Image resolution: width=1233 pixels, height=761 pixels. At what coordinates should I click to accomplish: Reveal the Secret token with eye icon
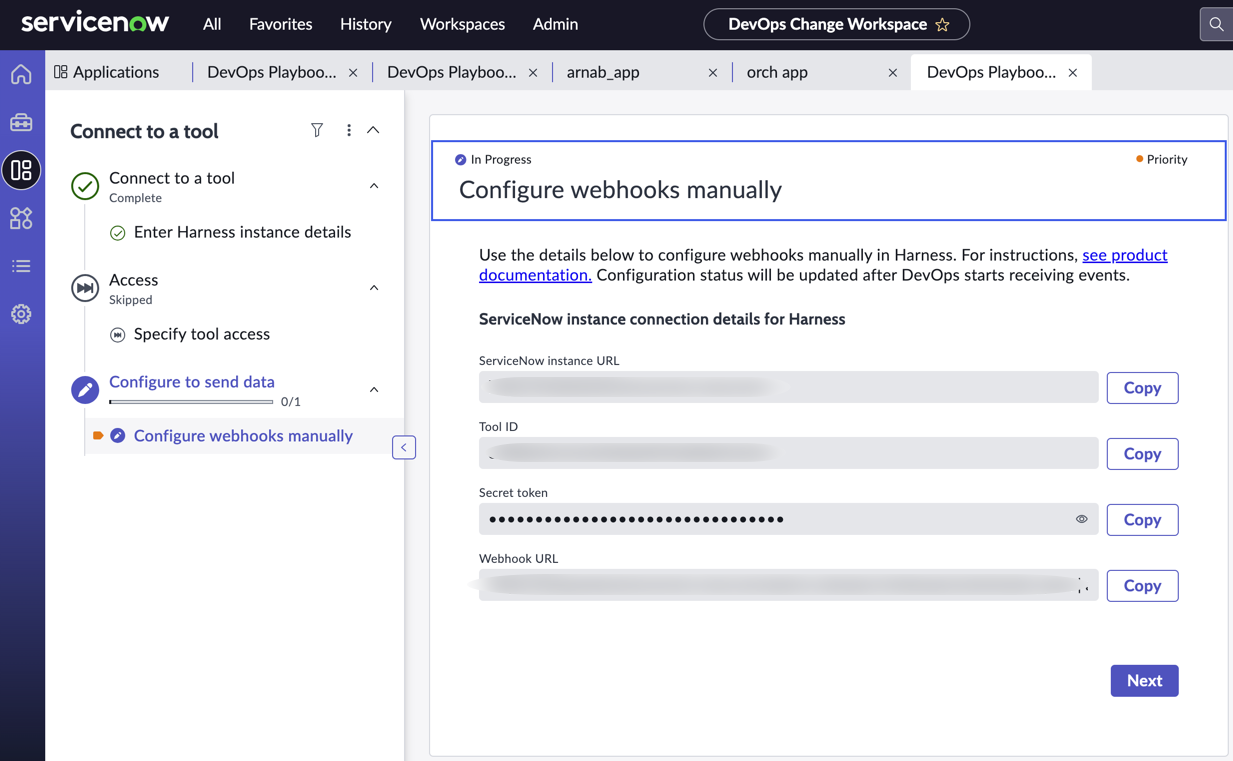[1081, 519]
